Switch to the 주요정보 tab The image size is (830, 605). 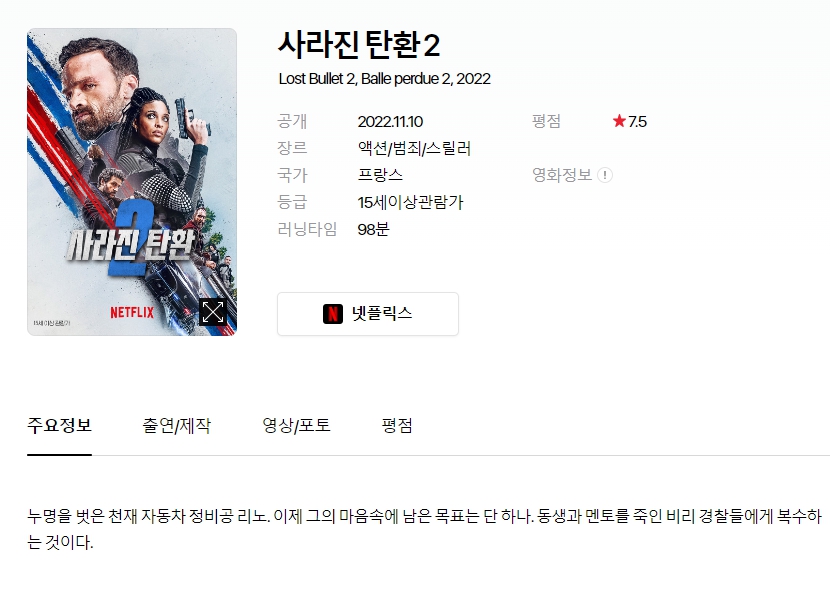59,426
